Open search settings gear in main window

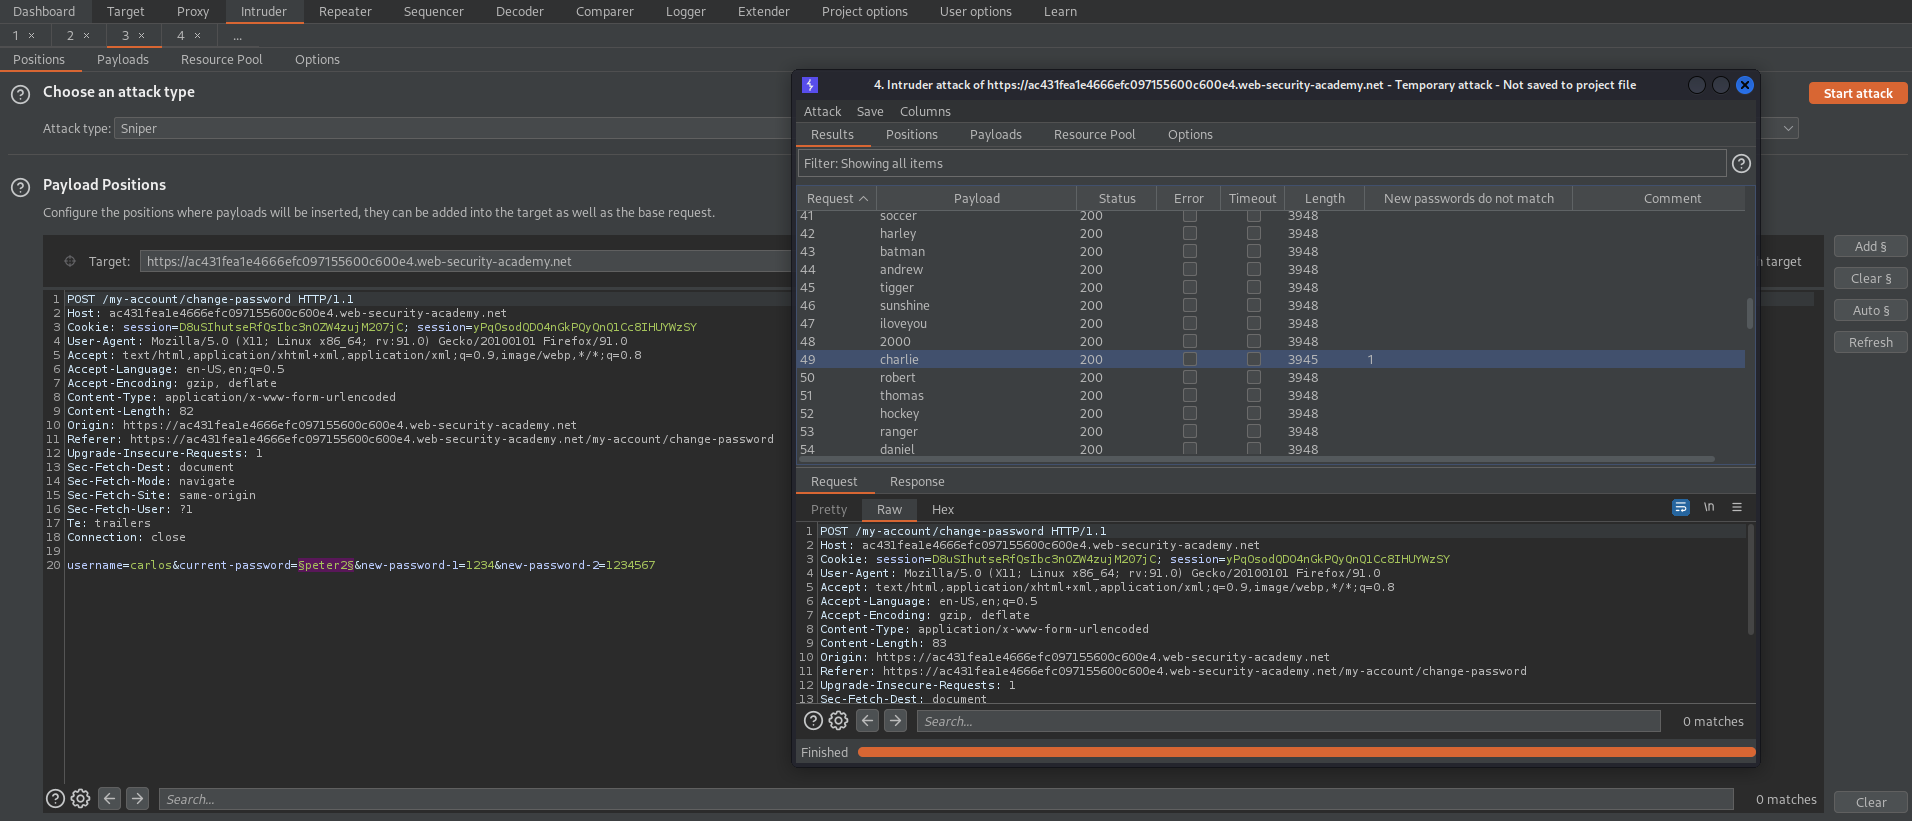pos(81,798)
